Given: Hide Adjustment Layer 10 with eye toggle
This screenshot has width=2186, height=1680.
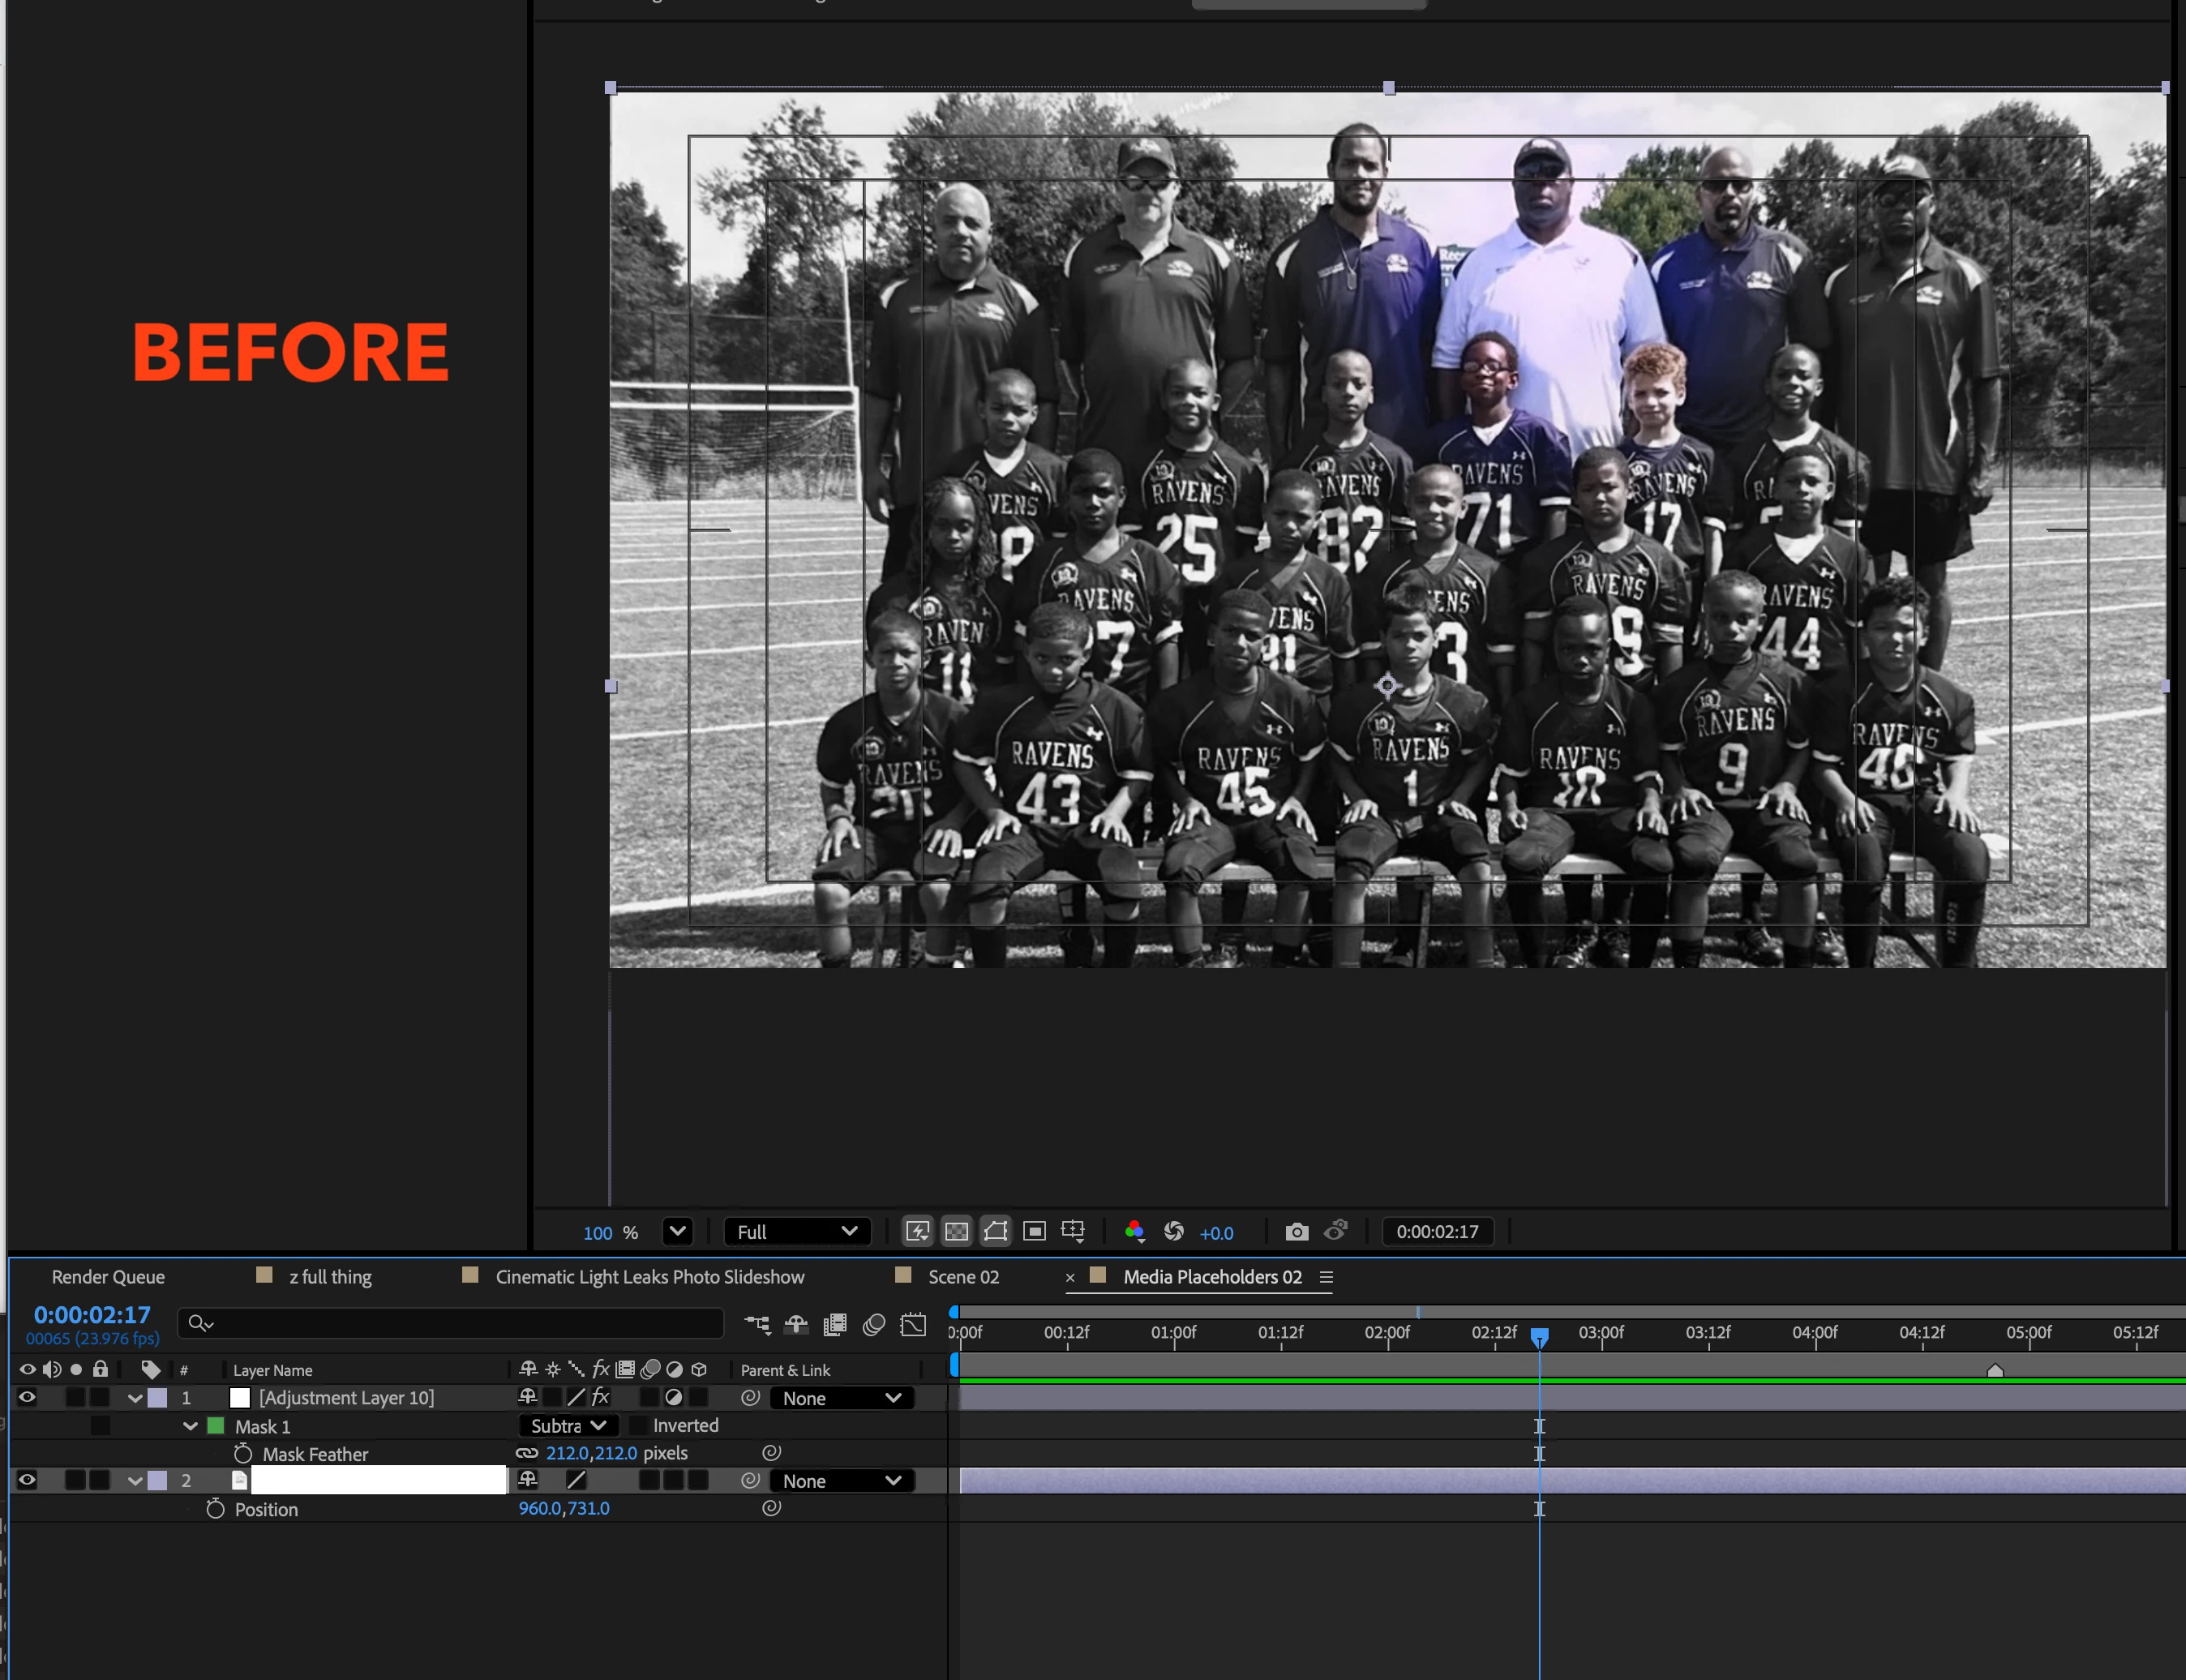Looking at the screenshot, I should tap(27, 1398).
